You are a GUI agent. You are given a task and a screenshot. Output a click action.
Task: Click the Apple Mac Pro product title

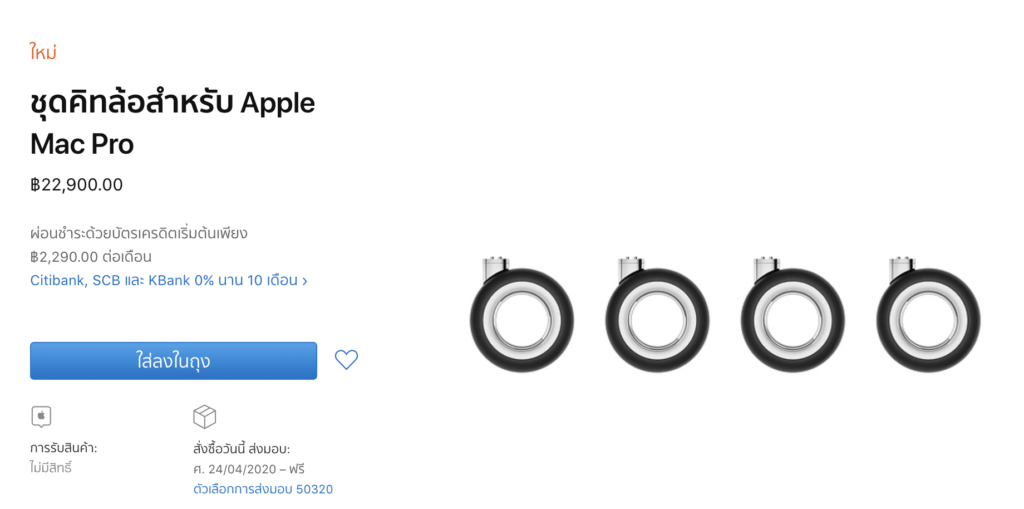(172, 123)
